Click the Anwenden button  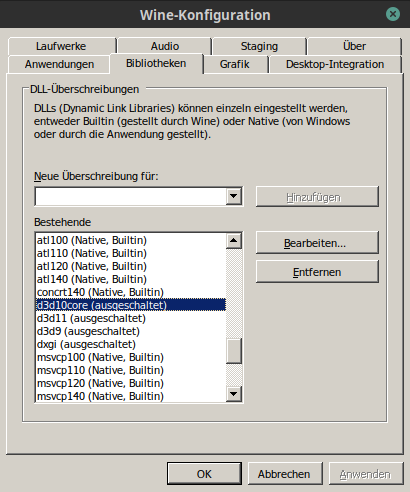coord(366,474)
